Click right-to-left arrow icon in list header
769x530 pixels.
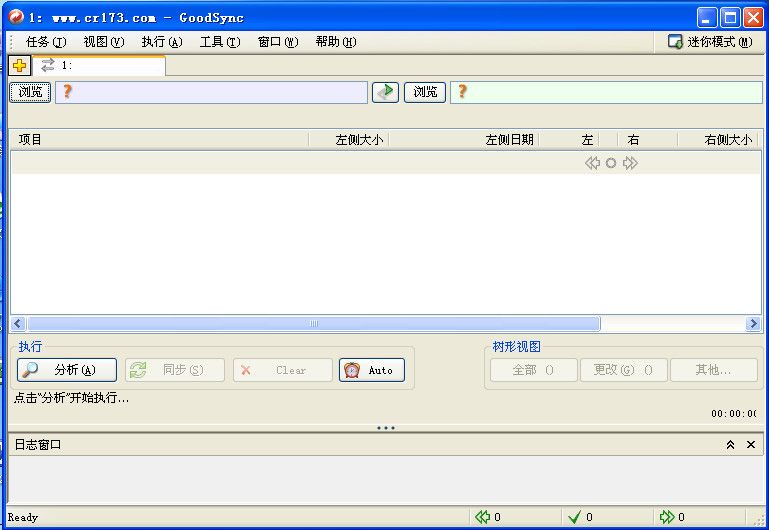pyautogui.click(x=592, y=163)
